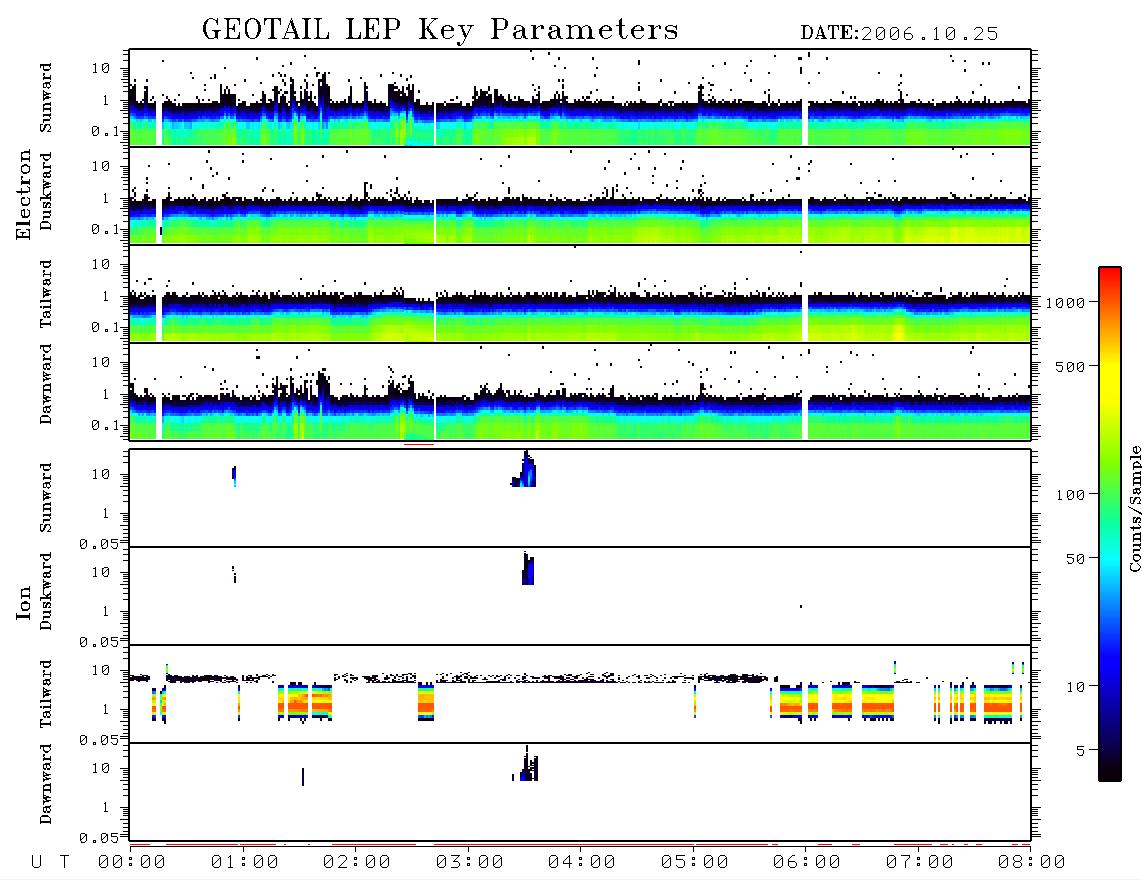Click the red top of the colorbar
1142x880 pixels.
coord(1110,277)
